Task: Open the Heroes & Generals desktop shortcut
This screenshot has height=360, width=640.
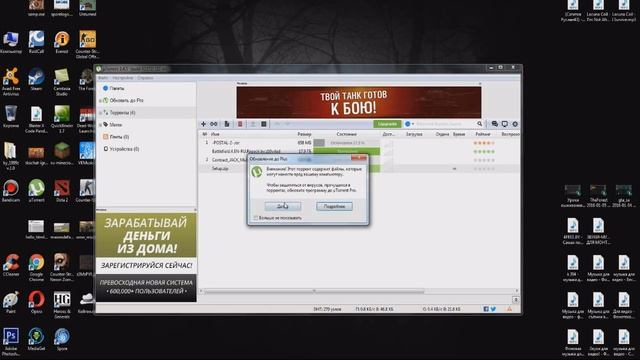Action: [62, 305]
